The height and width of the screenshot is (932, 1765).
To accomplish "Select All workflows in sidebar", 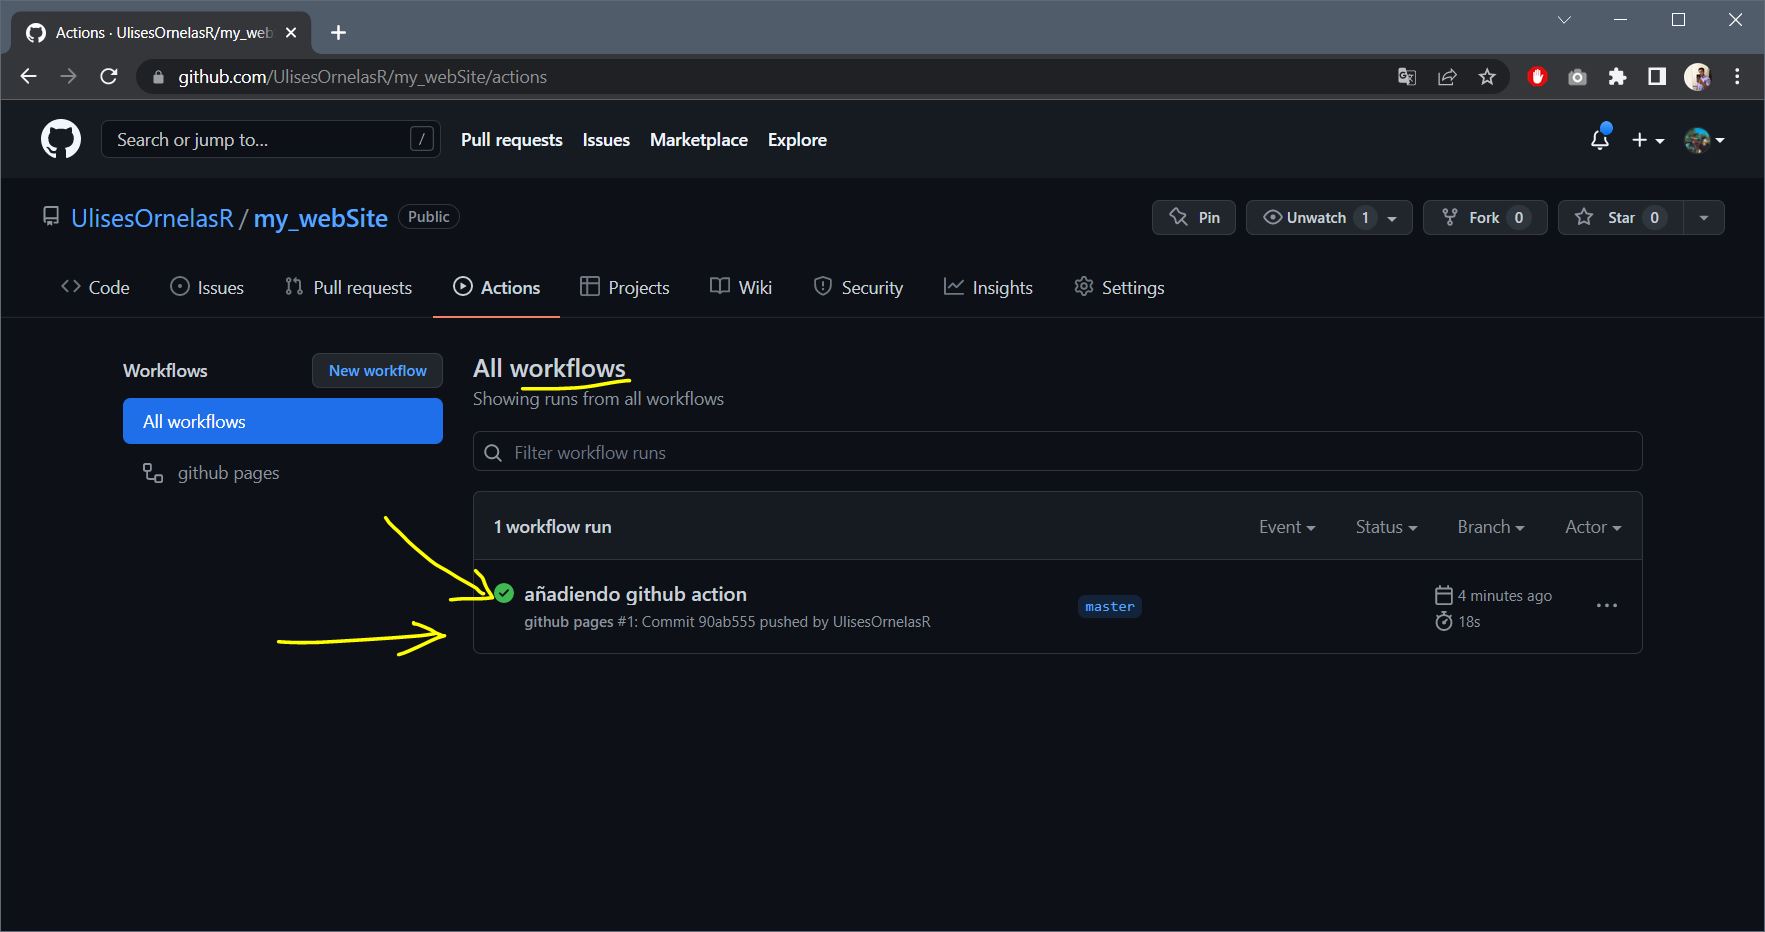I will coord(283,421).
